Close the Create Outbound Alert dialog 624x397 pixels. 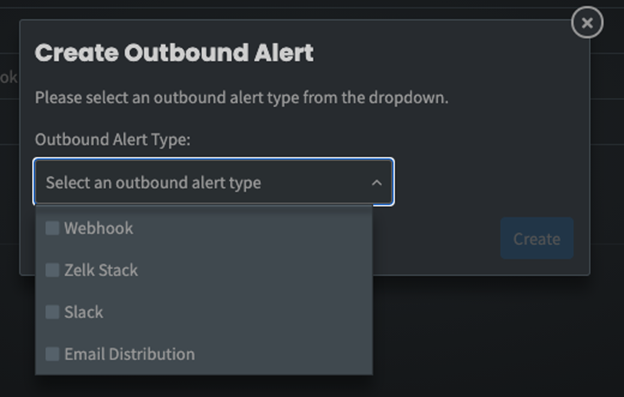587,23
